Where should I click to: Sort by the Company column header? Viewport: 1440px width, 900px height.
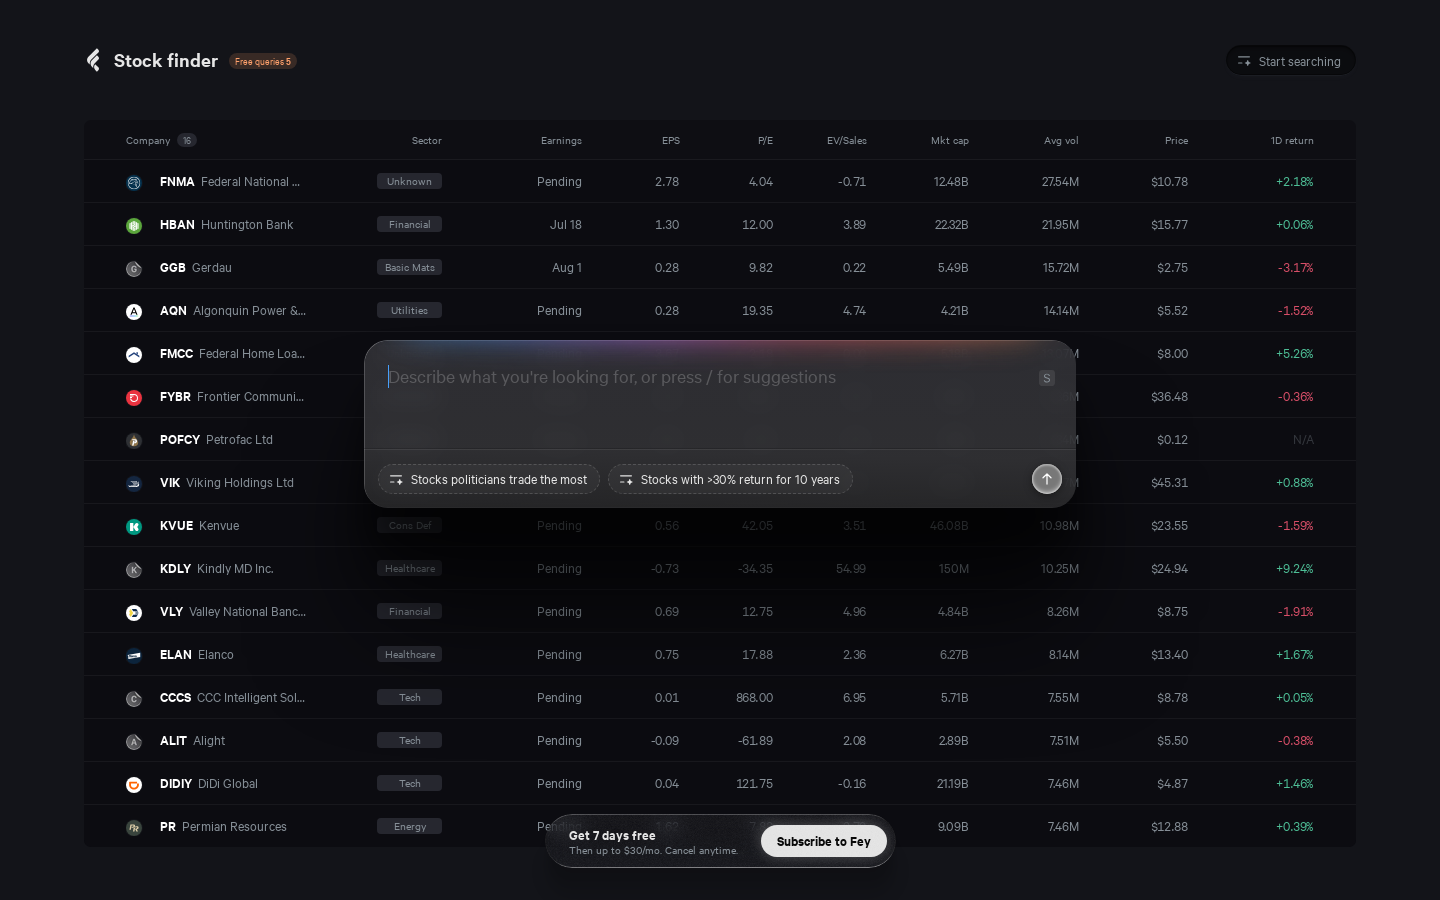point(148,141)
